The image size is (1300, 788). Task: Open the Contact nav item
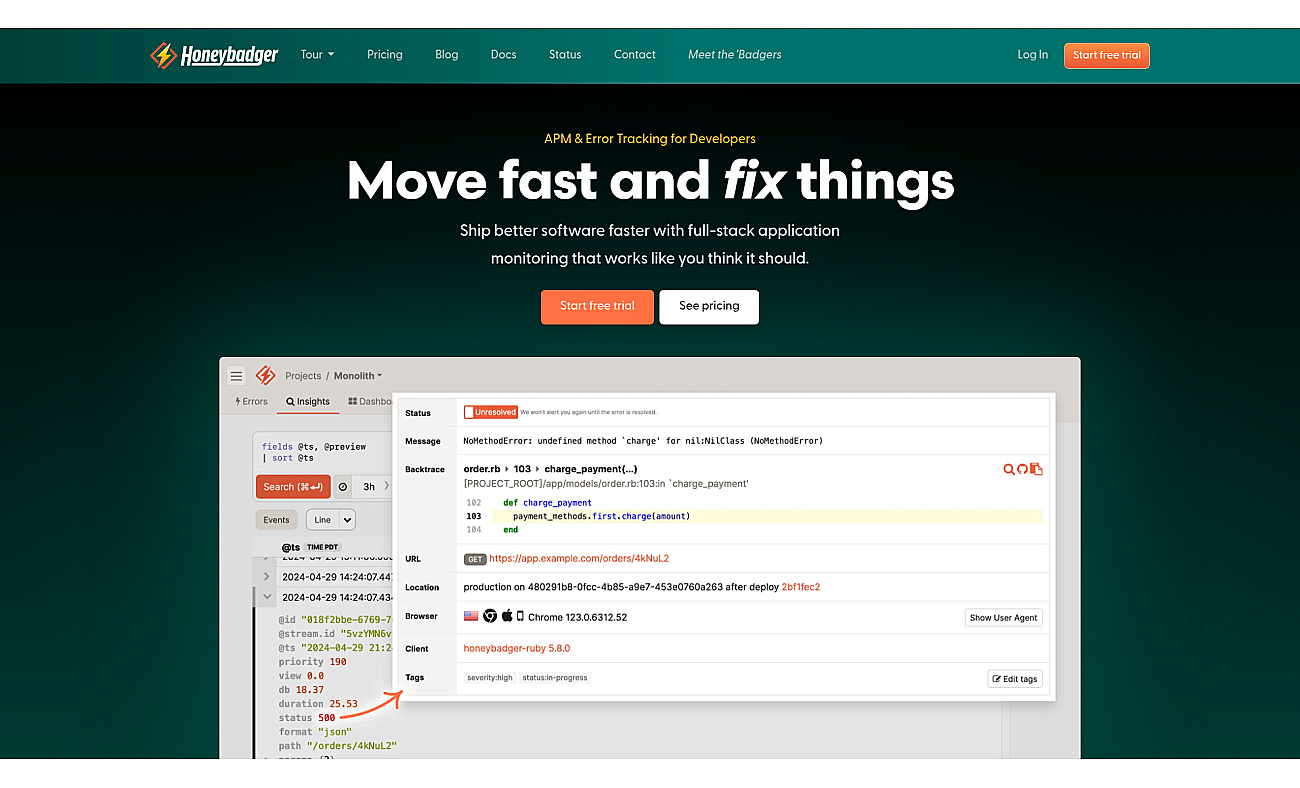pyautogui.click(x=635, y=55)
